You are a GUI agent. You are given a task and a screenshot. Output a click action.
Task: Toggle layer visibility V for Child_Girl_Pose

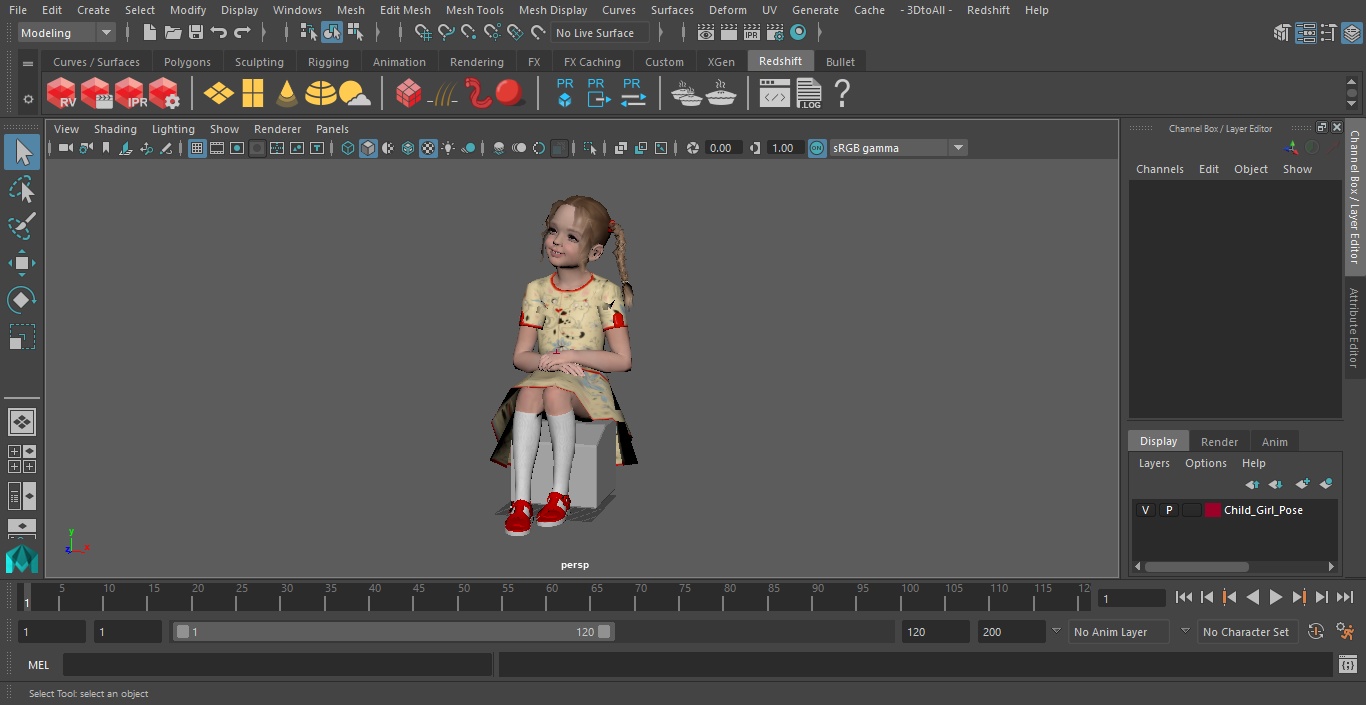coord(1145,510)
